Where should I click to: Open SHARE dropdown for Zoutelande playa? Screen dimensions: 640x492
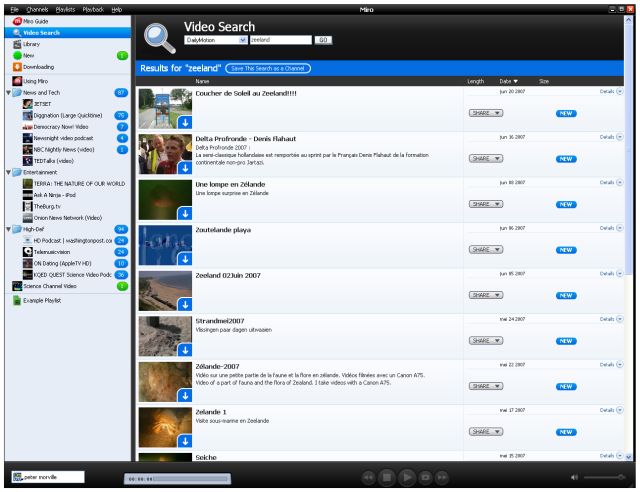click(486, 249)
